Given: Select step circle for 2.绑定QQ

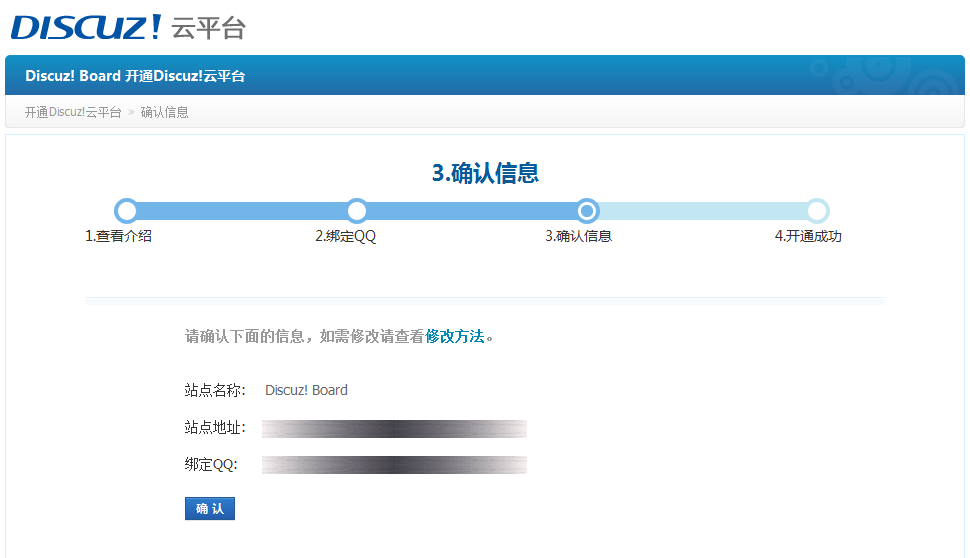Looking at the screenshot, I should (x=357, y=211).
